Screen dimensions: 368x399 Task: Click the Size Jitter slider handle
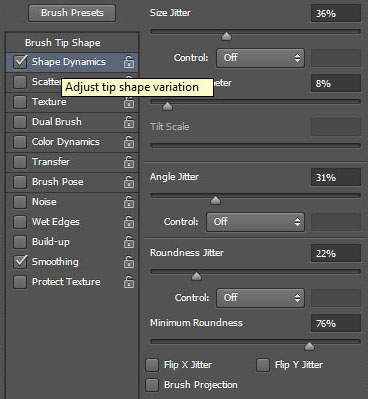[226, 36]
